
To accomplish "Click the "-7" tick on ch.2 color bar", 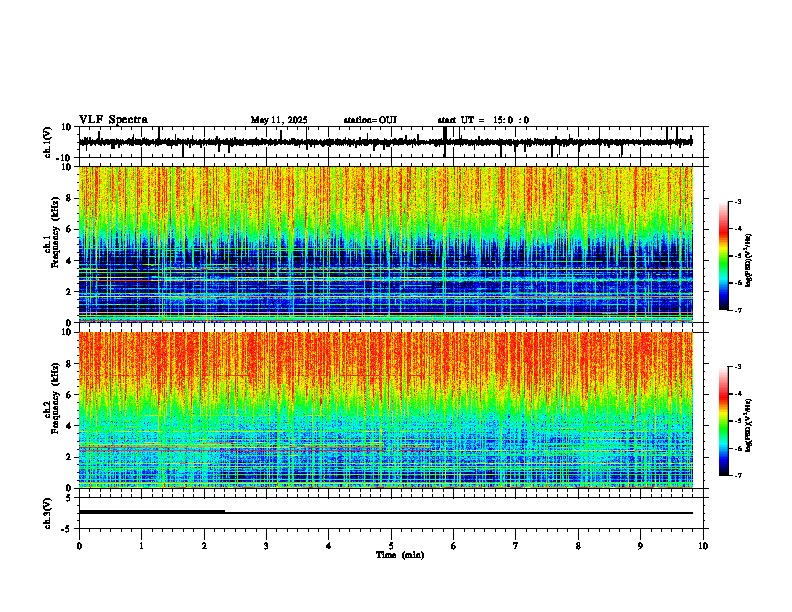I will pos(738,475).
